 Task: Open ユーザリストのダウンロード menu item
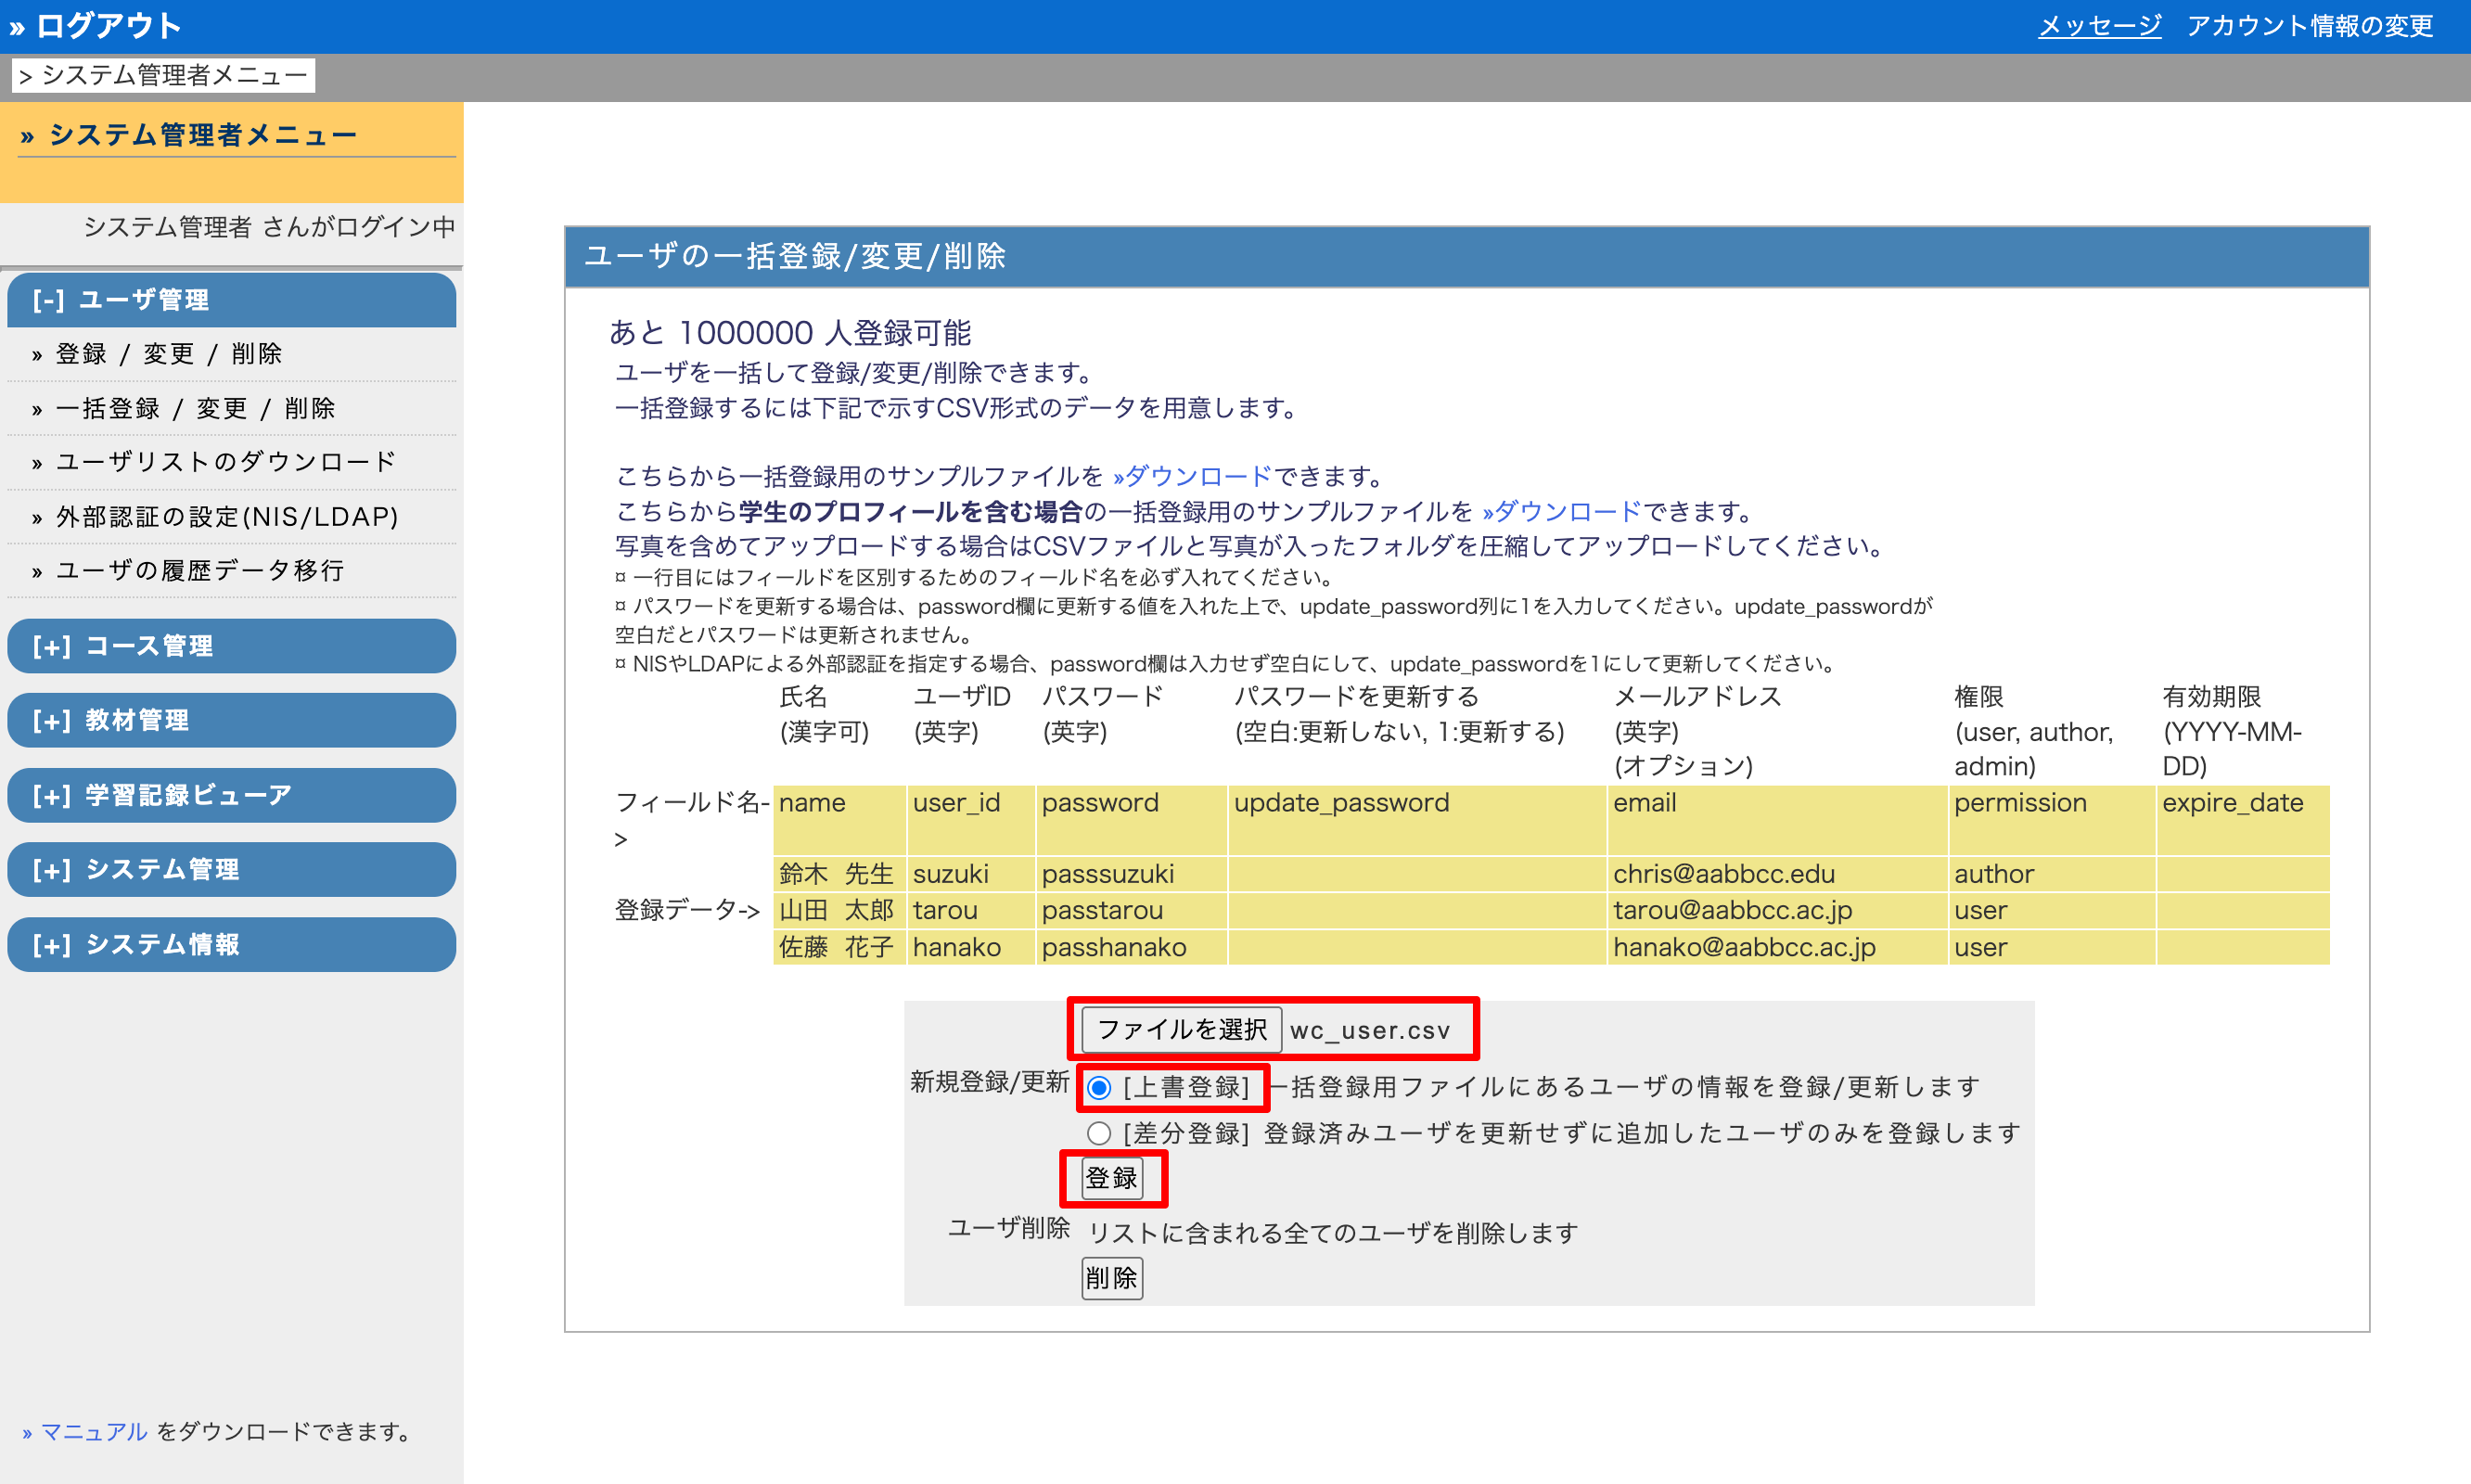[x=226, y=462]
